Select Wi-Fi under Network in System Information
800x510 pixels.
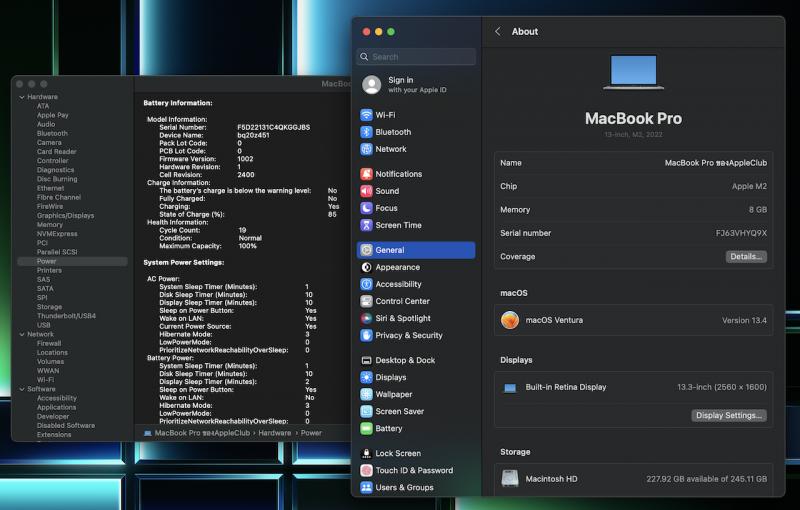click(x=45, y=380)
